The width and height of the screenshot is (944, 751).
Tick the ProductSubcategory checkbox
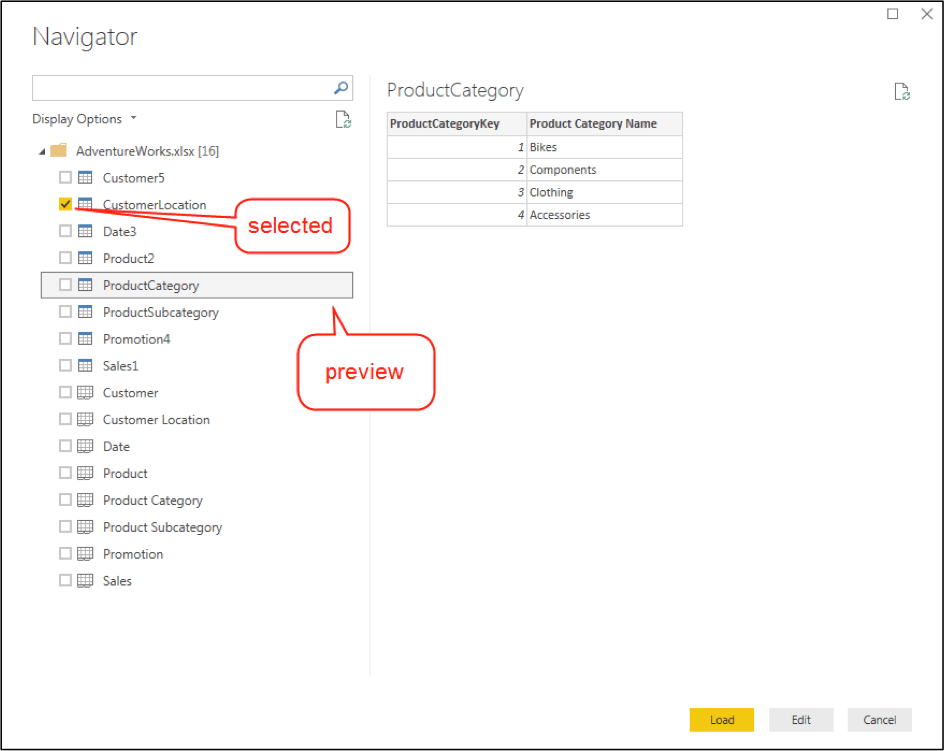click(65, 311)
